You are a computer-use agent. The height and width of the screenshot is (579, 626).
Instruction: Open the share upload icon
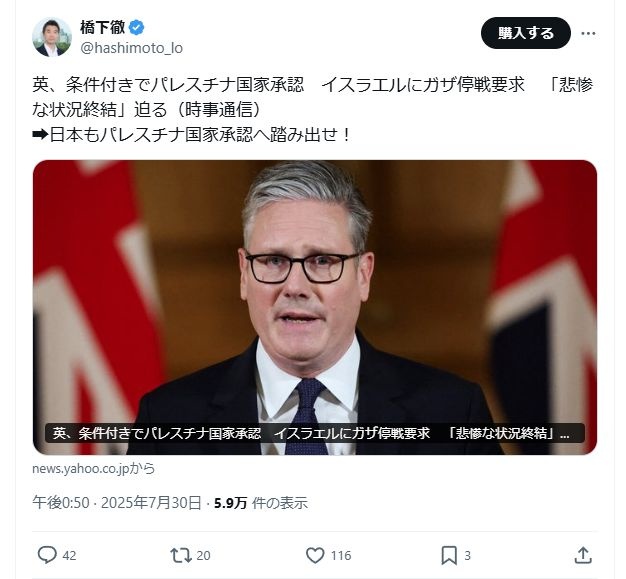(583, 555)
